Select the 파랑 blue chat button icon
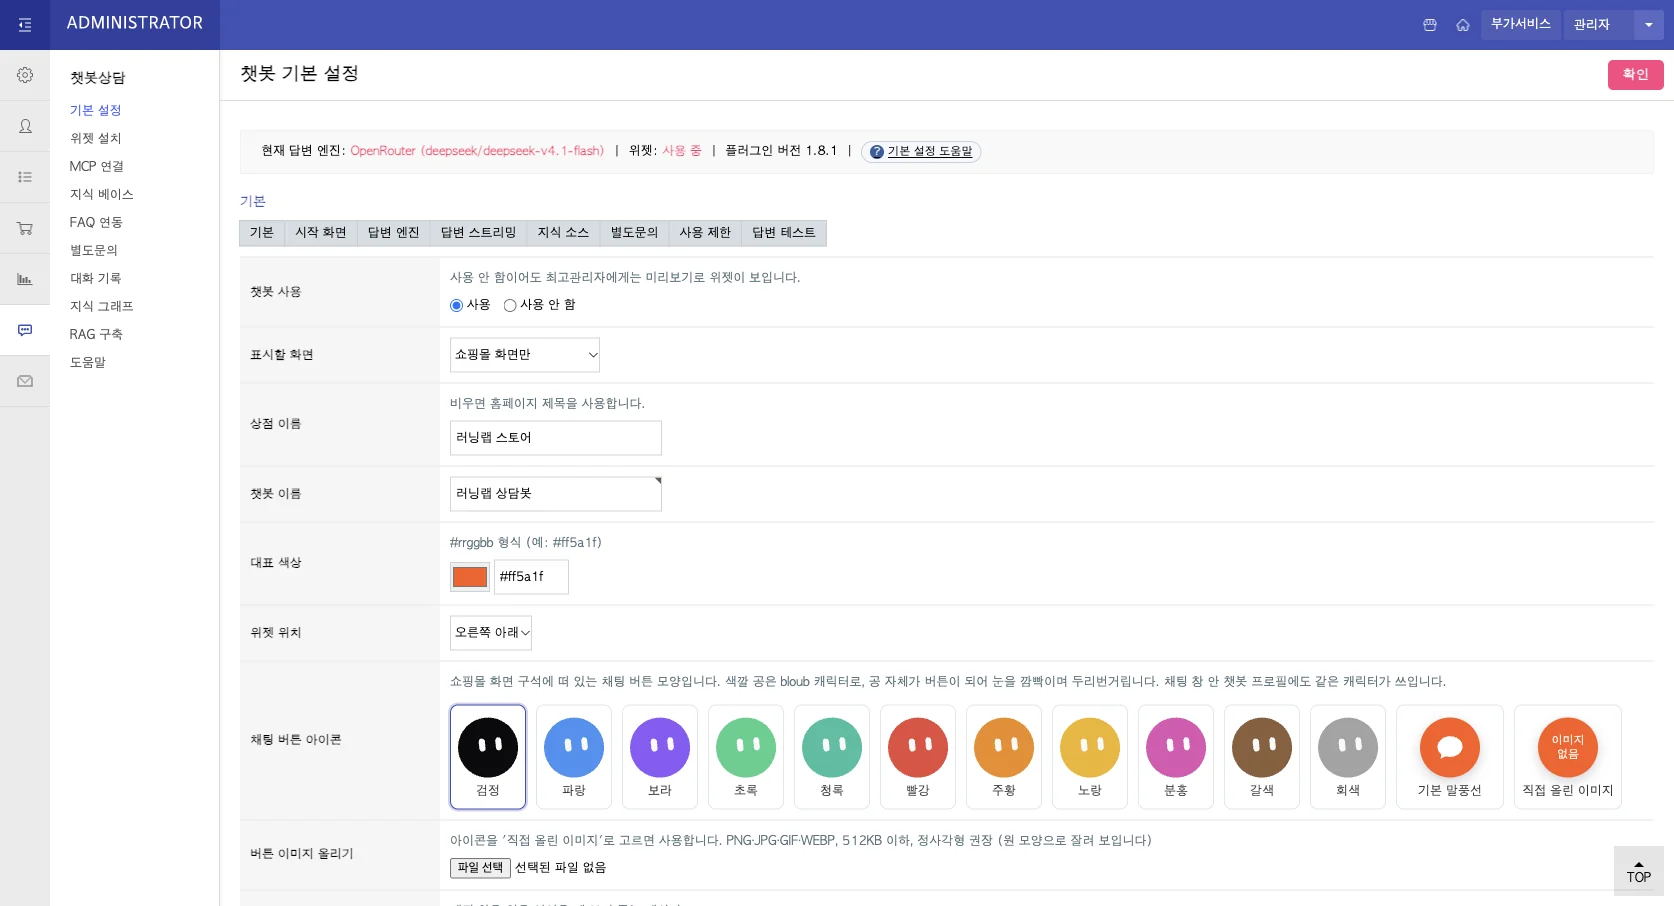Viewport: 1674px width, 906px height. pos(574,757)
